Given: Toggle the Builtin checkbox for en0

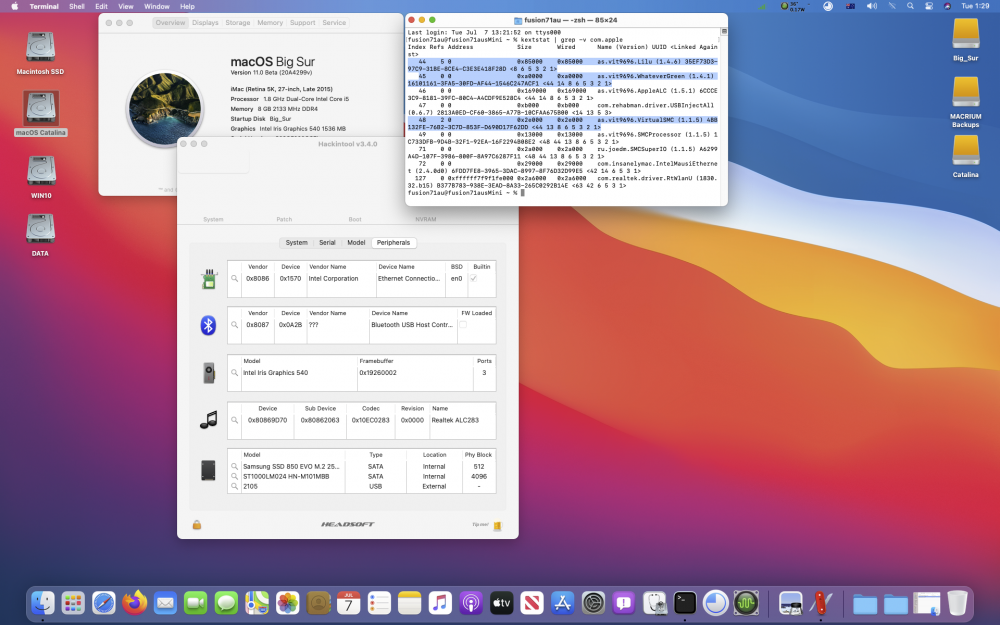Looking at the screenshot, I should 473,279.
